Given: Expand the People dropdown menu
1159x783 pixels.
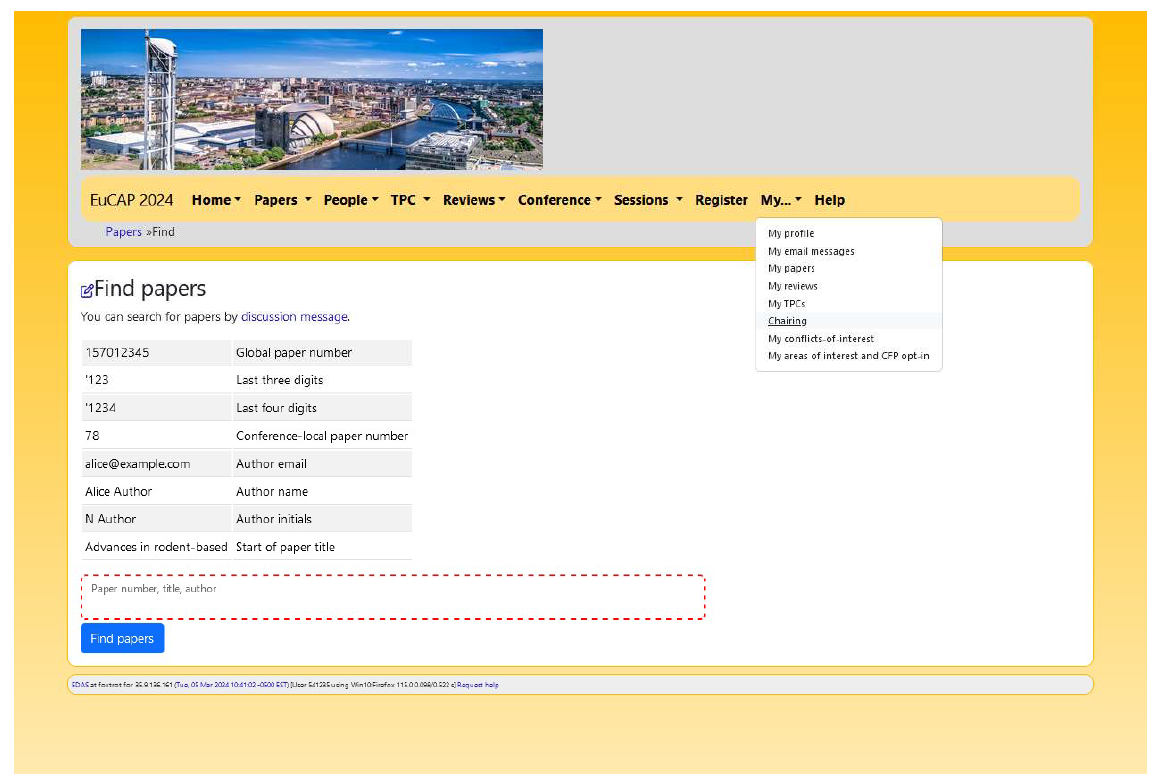Looking at the screenshot, I should 350,200.
